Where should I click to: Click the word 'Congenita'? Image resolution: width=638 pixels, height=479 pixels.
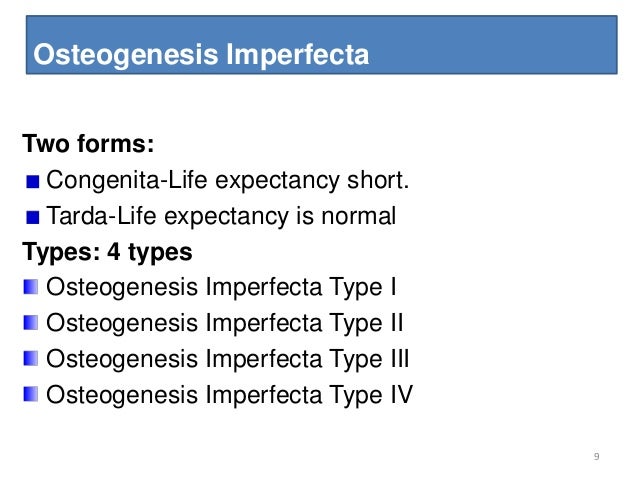(x=103, y=180)
